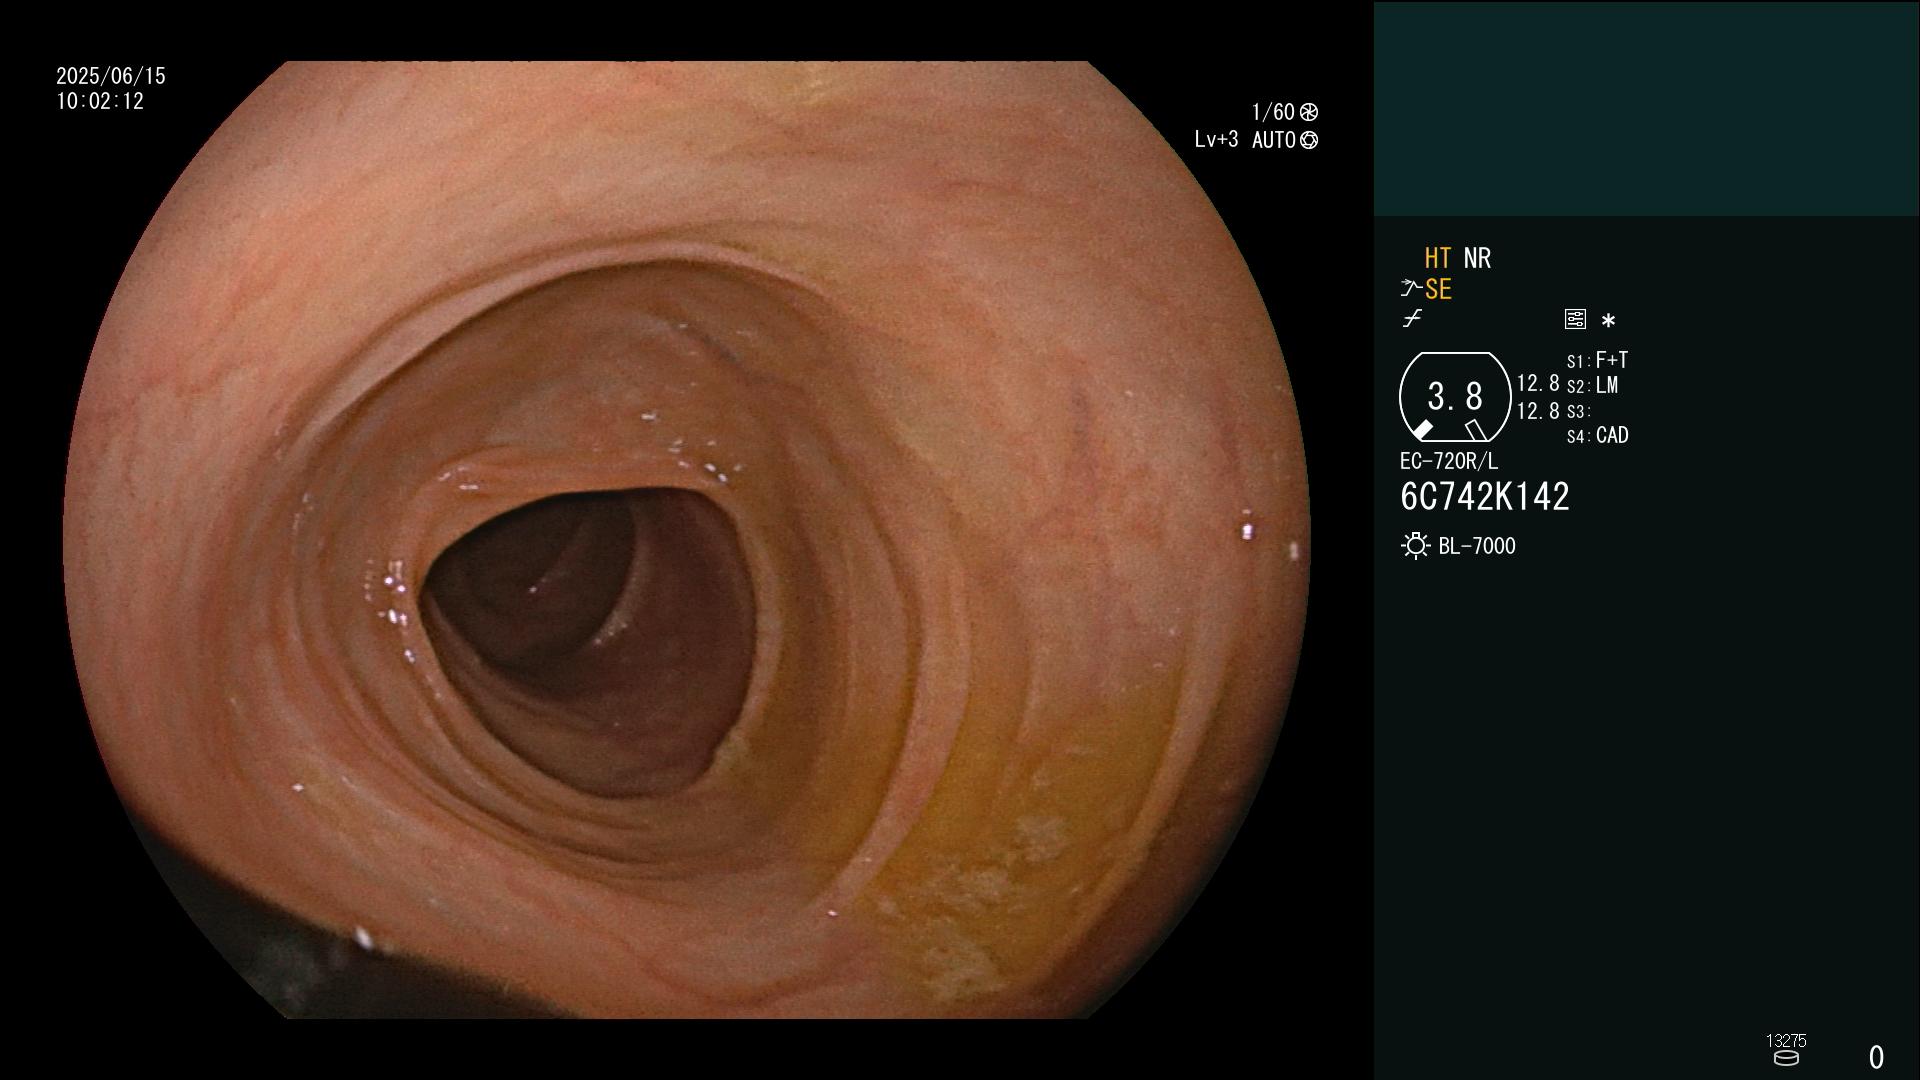Viewport: 1920px width, 1080px height.
Task: Click the shutter icon next to 1/60
Action: 1309,112
